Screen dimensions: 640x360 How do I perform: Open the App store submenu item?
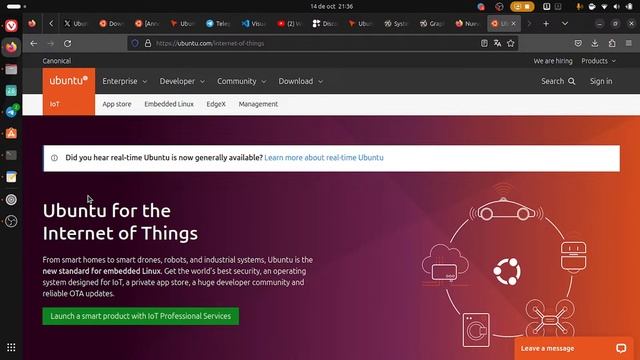click(117, 104)
